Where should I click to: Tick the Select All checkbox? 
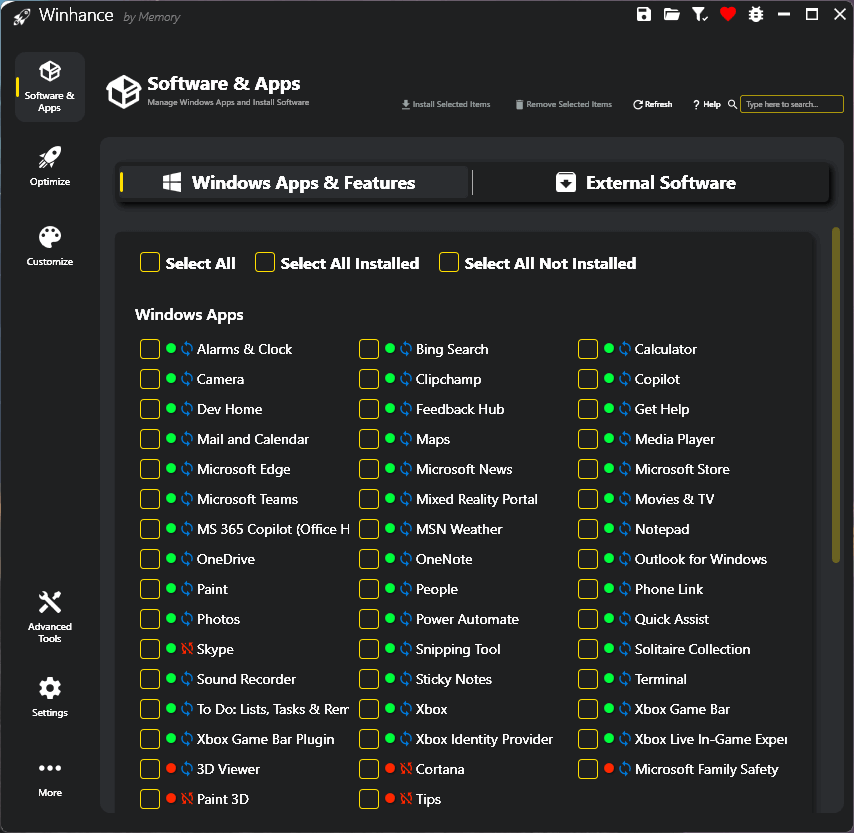click(150, 263)
